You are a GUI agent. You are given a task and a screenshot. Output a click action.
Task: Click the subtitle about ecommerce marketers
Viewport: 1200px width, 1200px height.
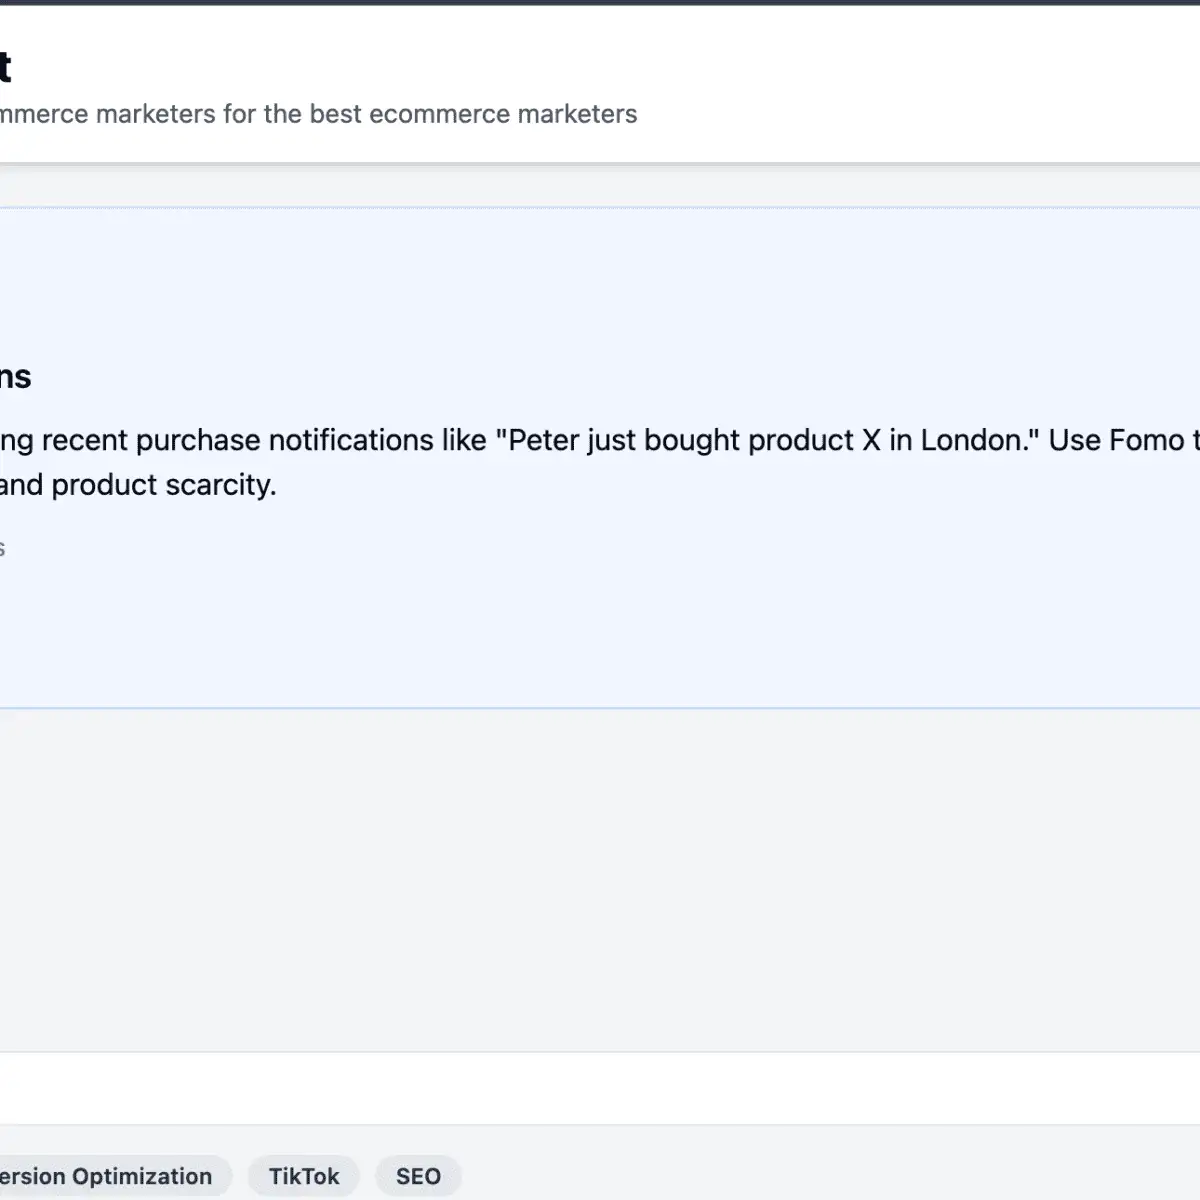point(319,114)
